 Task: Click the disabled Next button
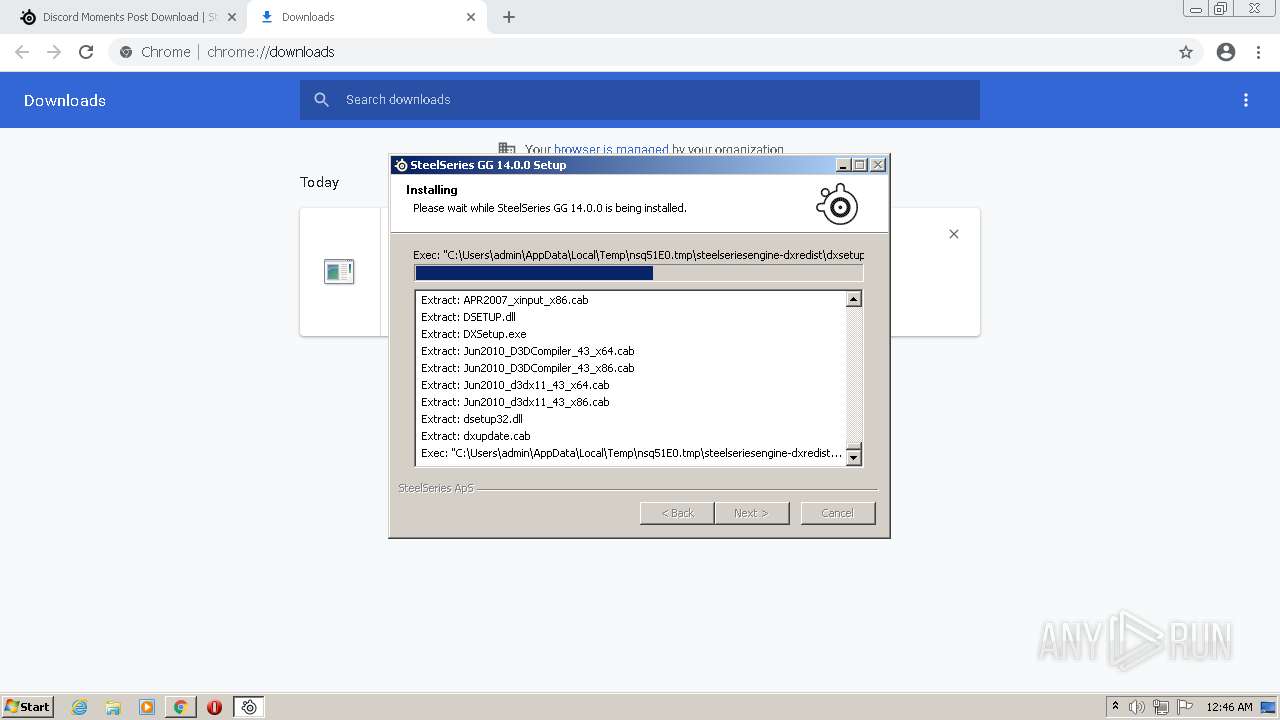tap(751, 513)
